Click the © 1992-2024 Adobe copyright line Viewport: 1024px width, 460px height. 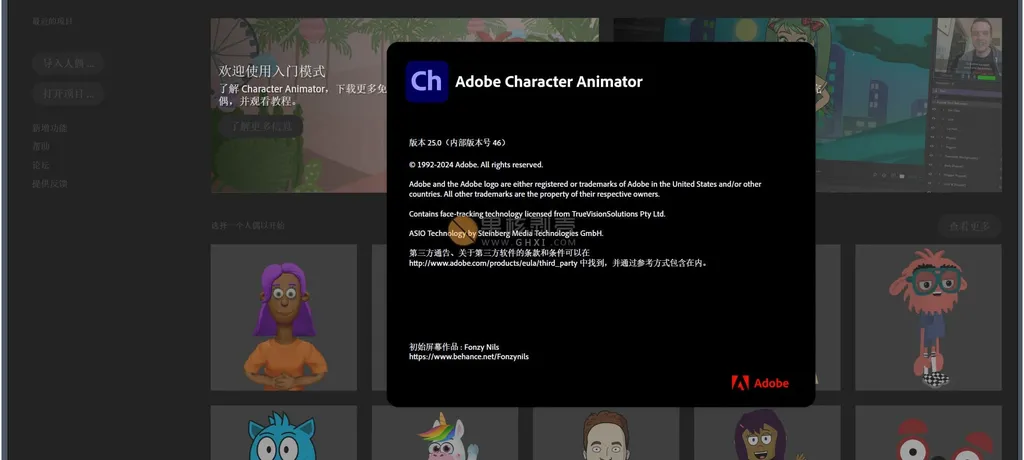[476, 165]
